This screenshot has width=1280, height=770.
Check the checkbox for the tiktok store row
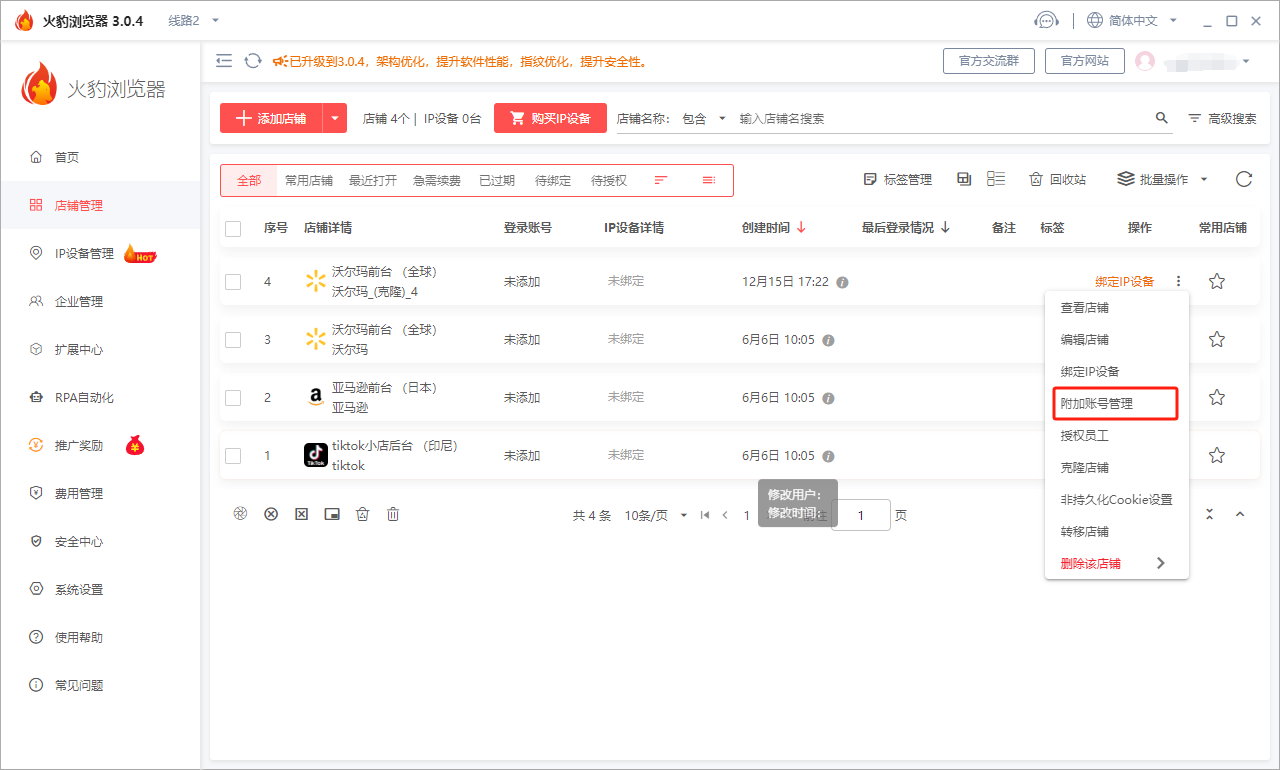point(233,455)
